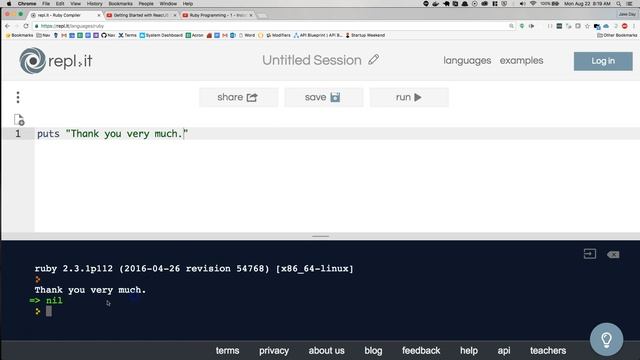Open Other Bookmarks folder
640x360 pixels.
click(x=617, y=36)
